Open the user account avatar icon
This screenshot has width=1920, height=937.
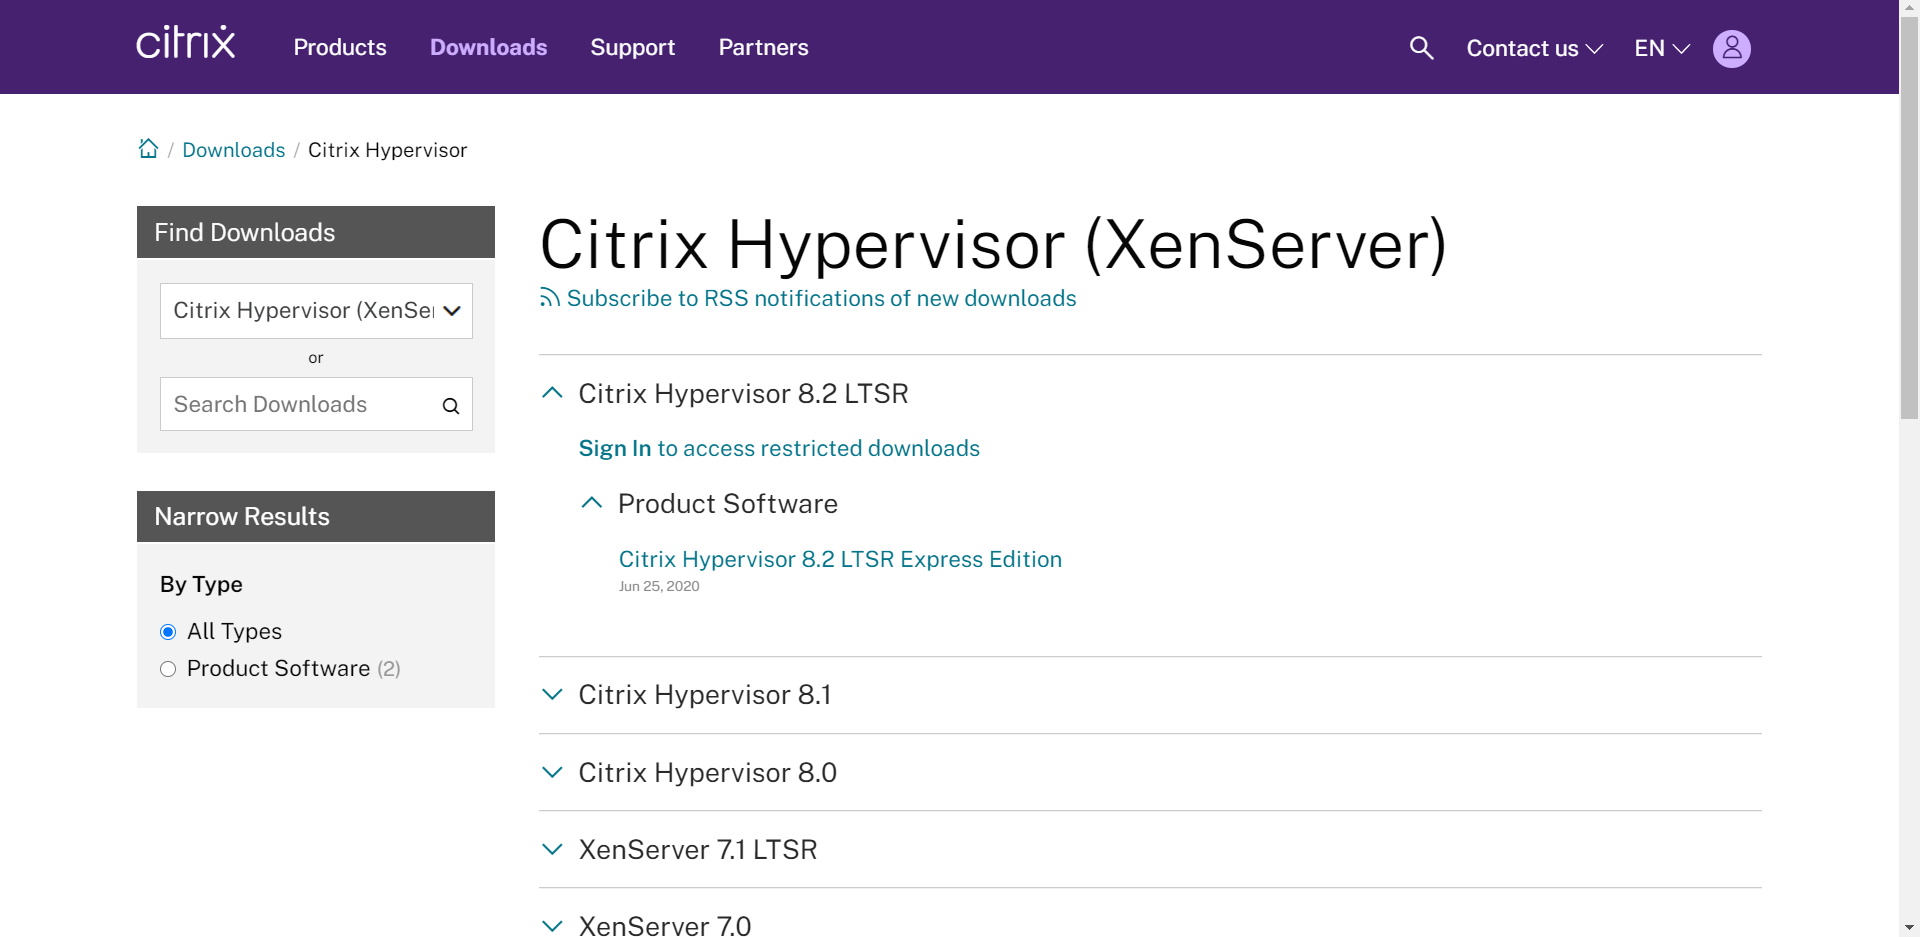click(1731, 48)
